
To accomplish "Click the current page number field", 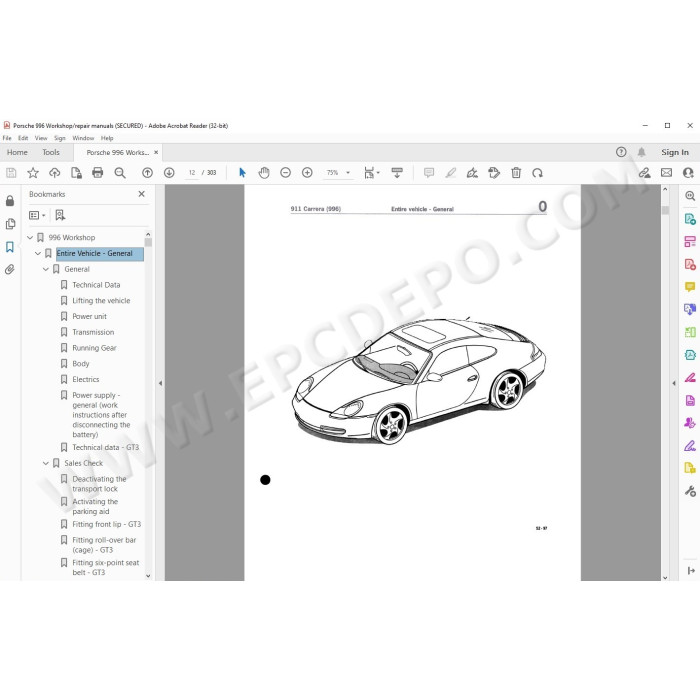I will coord(192,173).
